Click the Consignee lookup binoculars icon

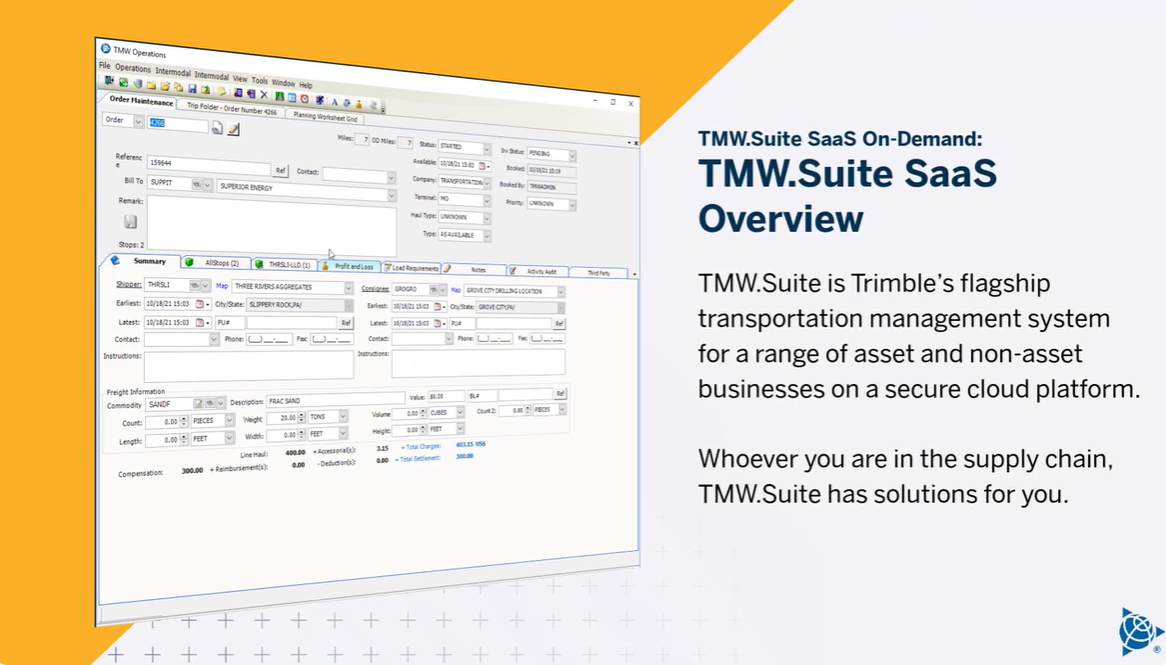point(433,289)
